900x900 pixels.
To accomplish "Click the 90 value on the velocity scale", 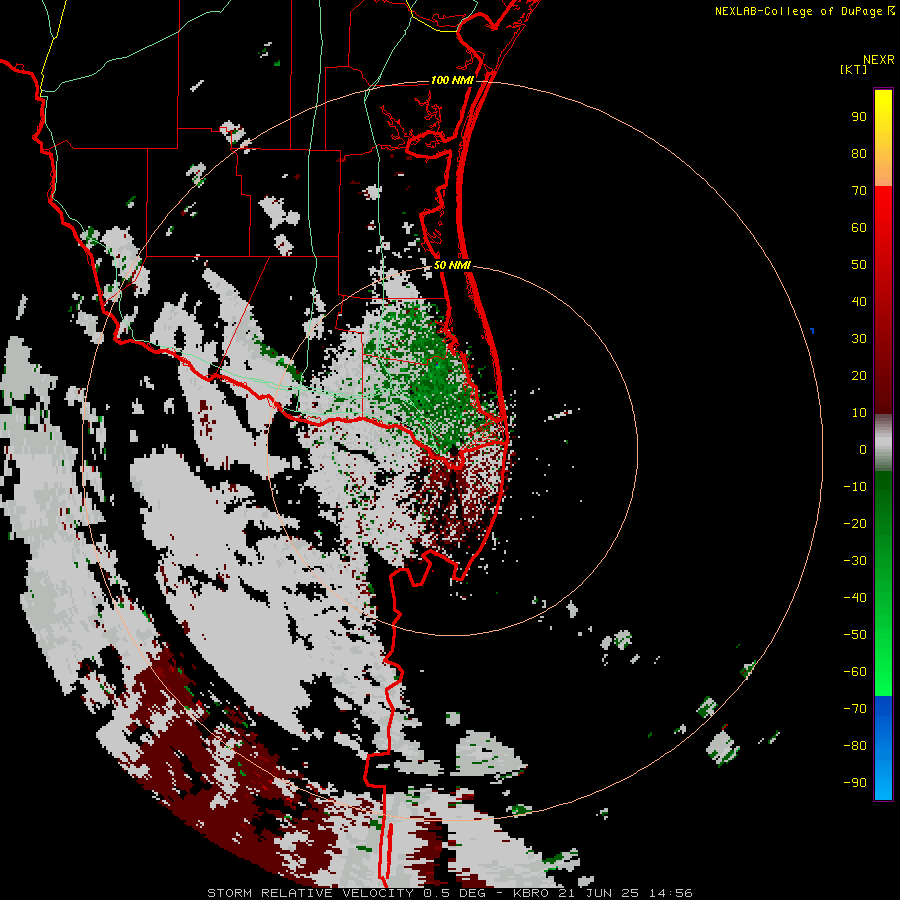I will pos(859,117).
